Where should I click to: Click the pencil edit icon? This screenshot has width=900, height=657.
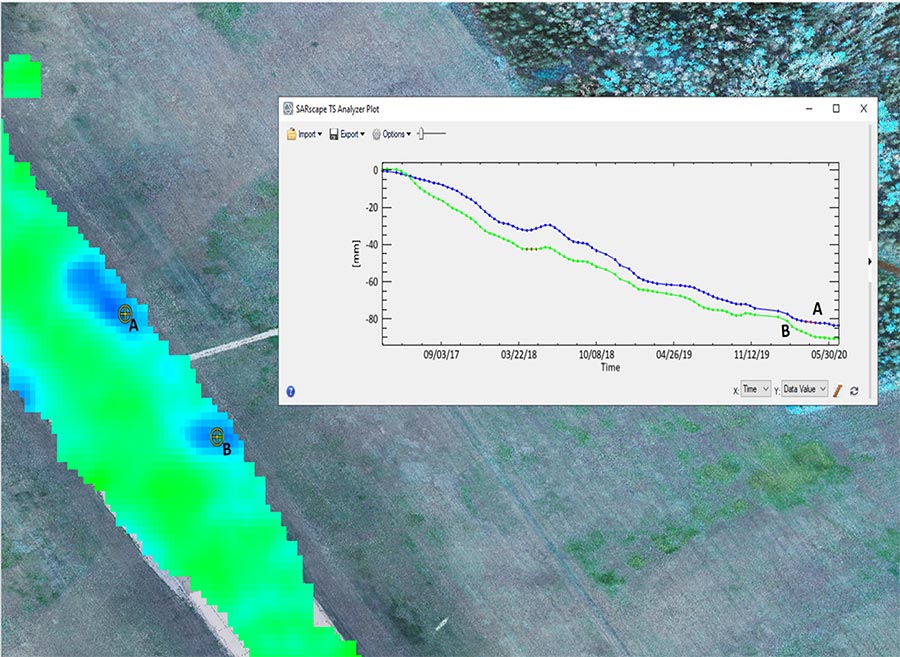pyautogui.click(x=838, y=389)
